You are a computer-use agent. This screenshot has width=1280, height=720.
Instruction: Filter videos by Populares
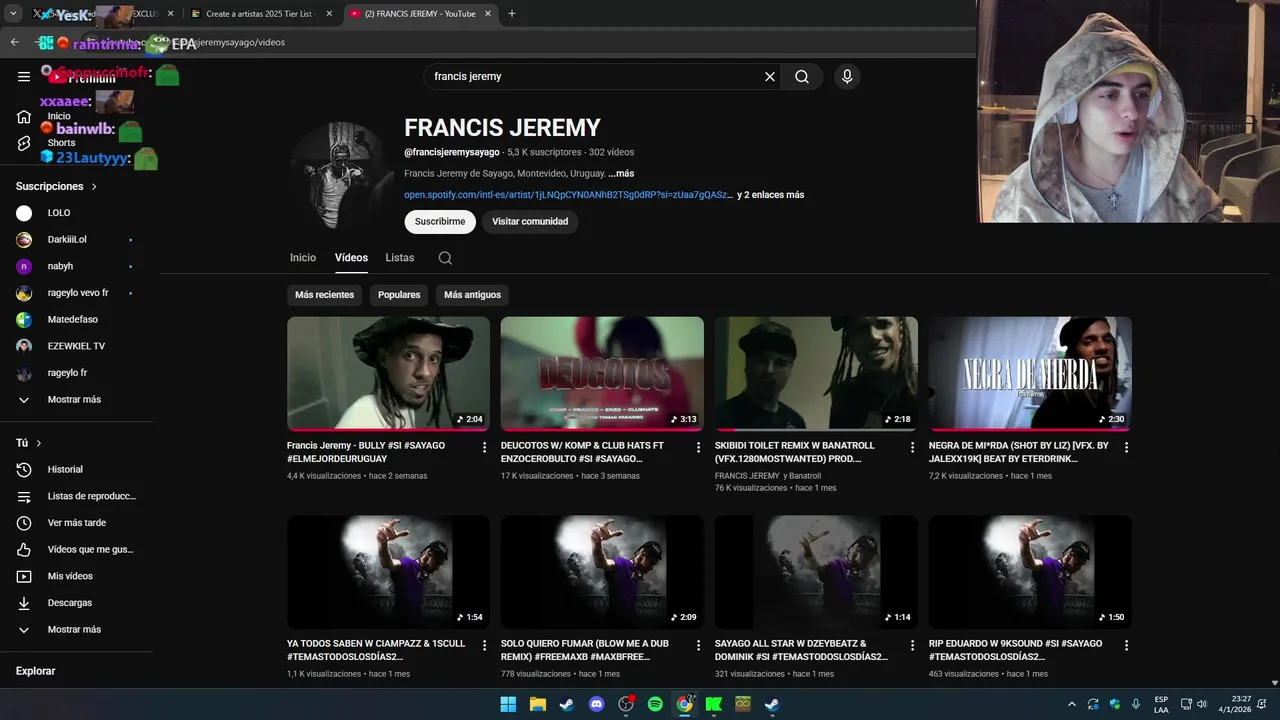tap(399, 295)
